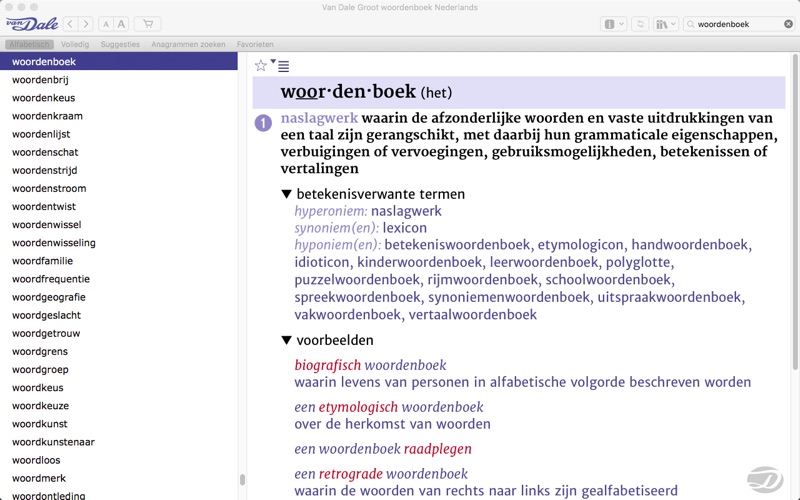Screen dimensions: 800x500
Task: Select woordenstrijd in the word list
Action: (x=118, y=170)
